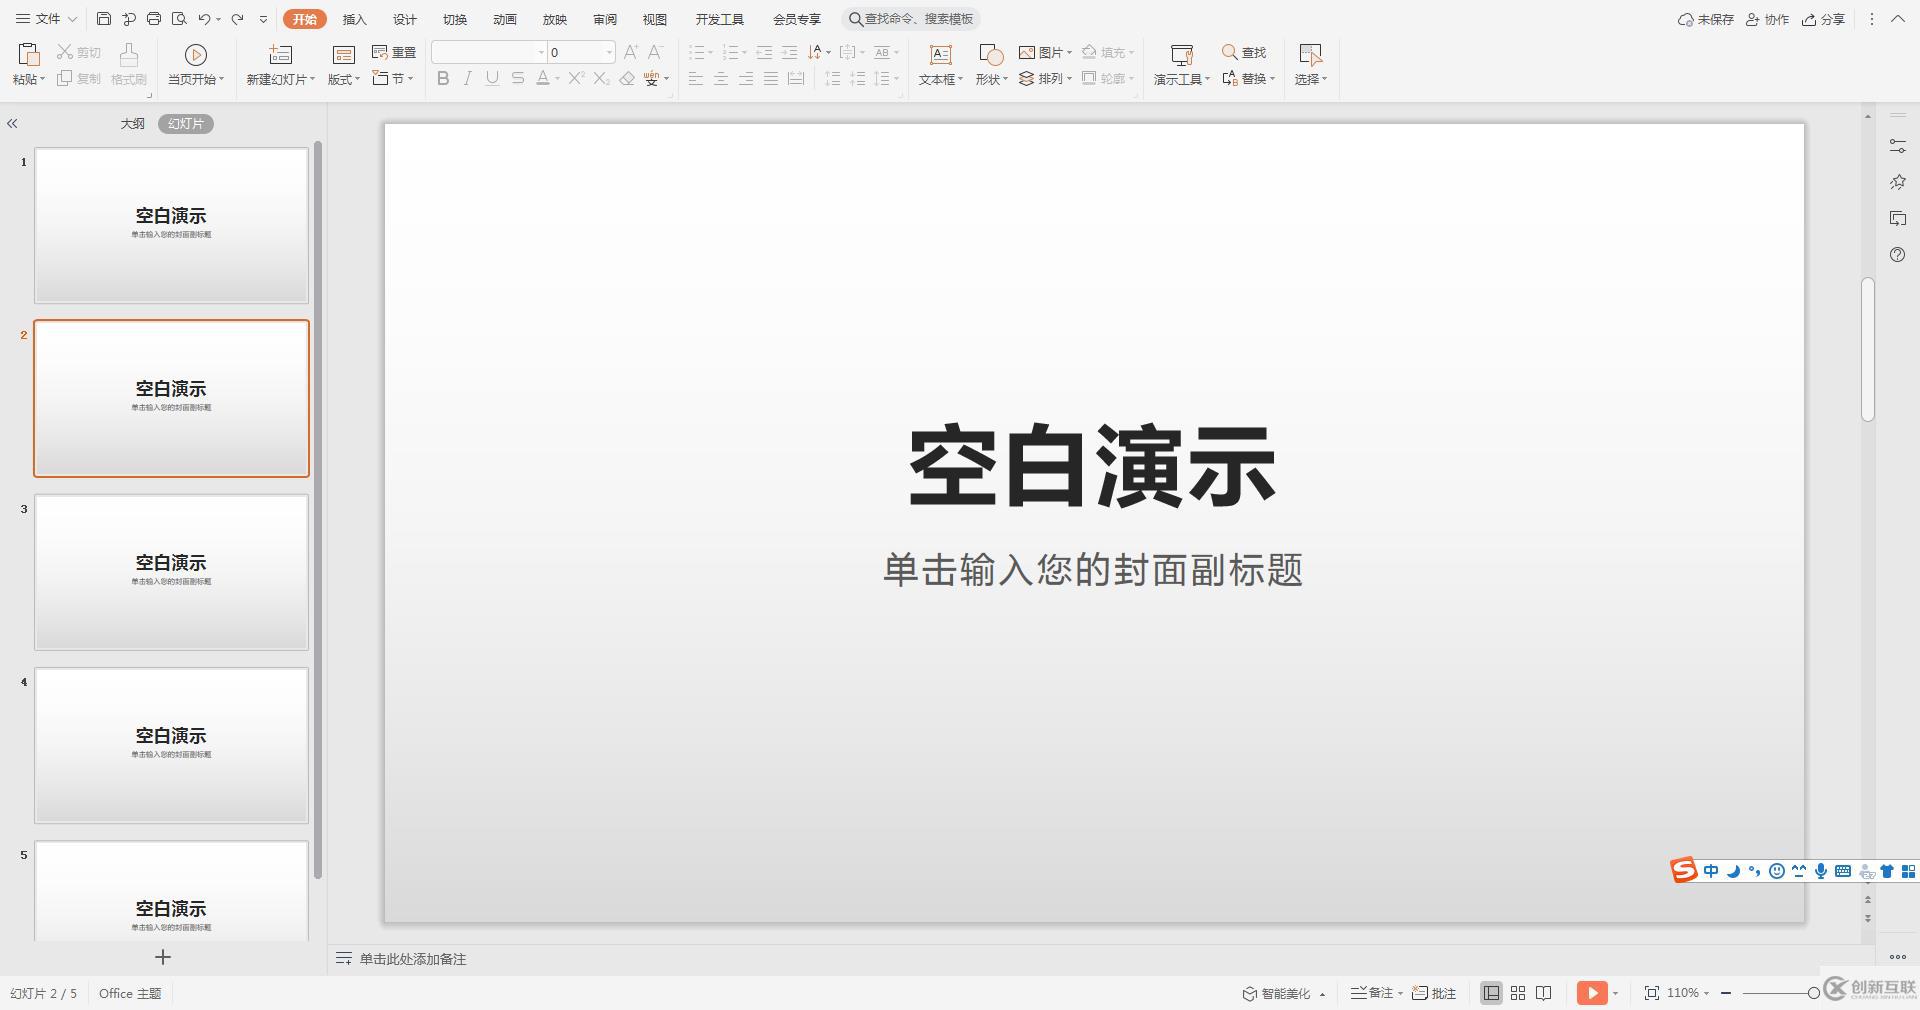Toggle left text alignment
1920x1010 pixels.
tap(696, 78)
